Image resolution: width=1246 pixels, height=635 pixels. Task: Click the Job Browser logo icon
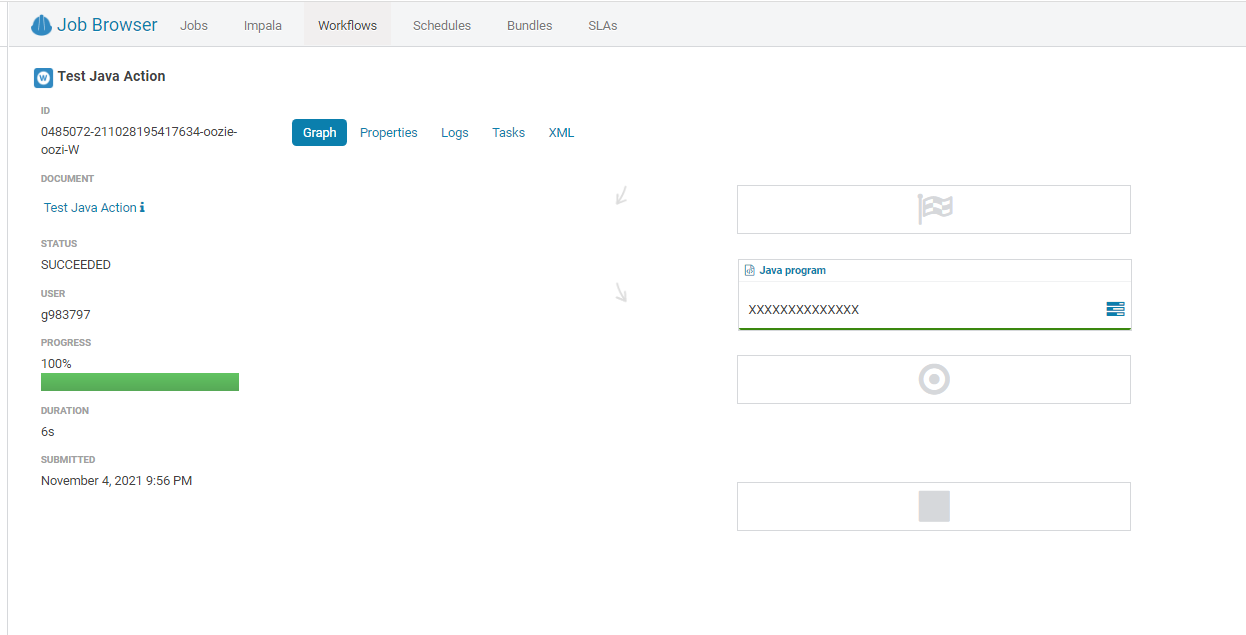pos(41,24)
